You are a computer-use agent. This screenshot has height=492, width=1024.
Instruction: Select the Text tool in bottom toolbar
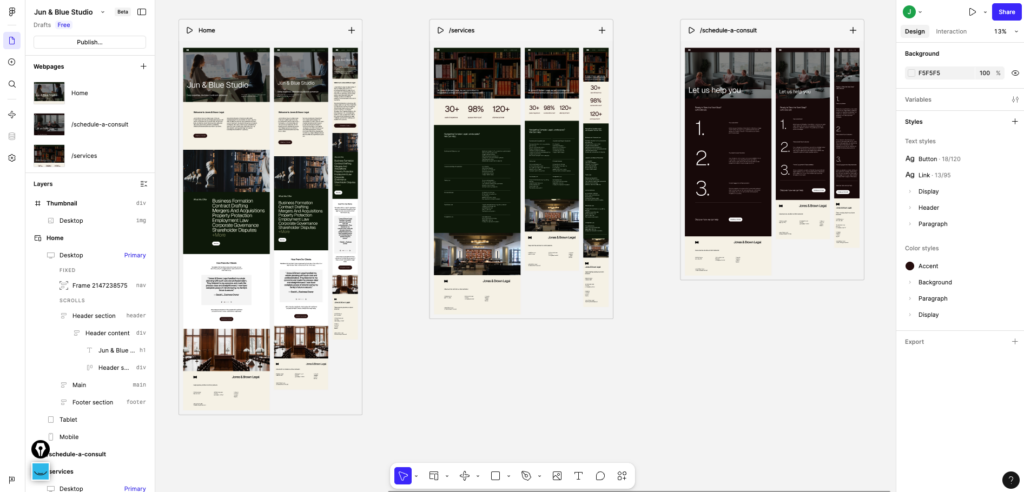coord(578,476)
